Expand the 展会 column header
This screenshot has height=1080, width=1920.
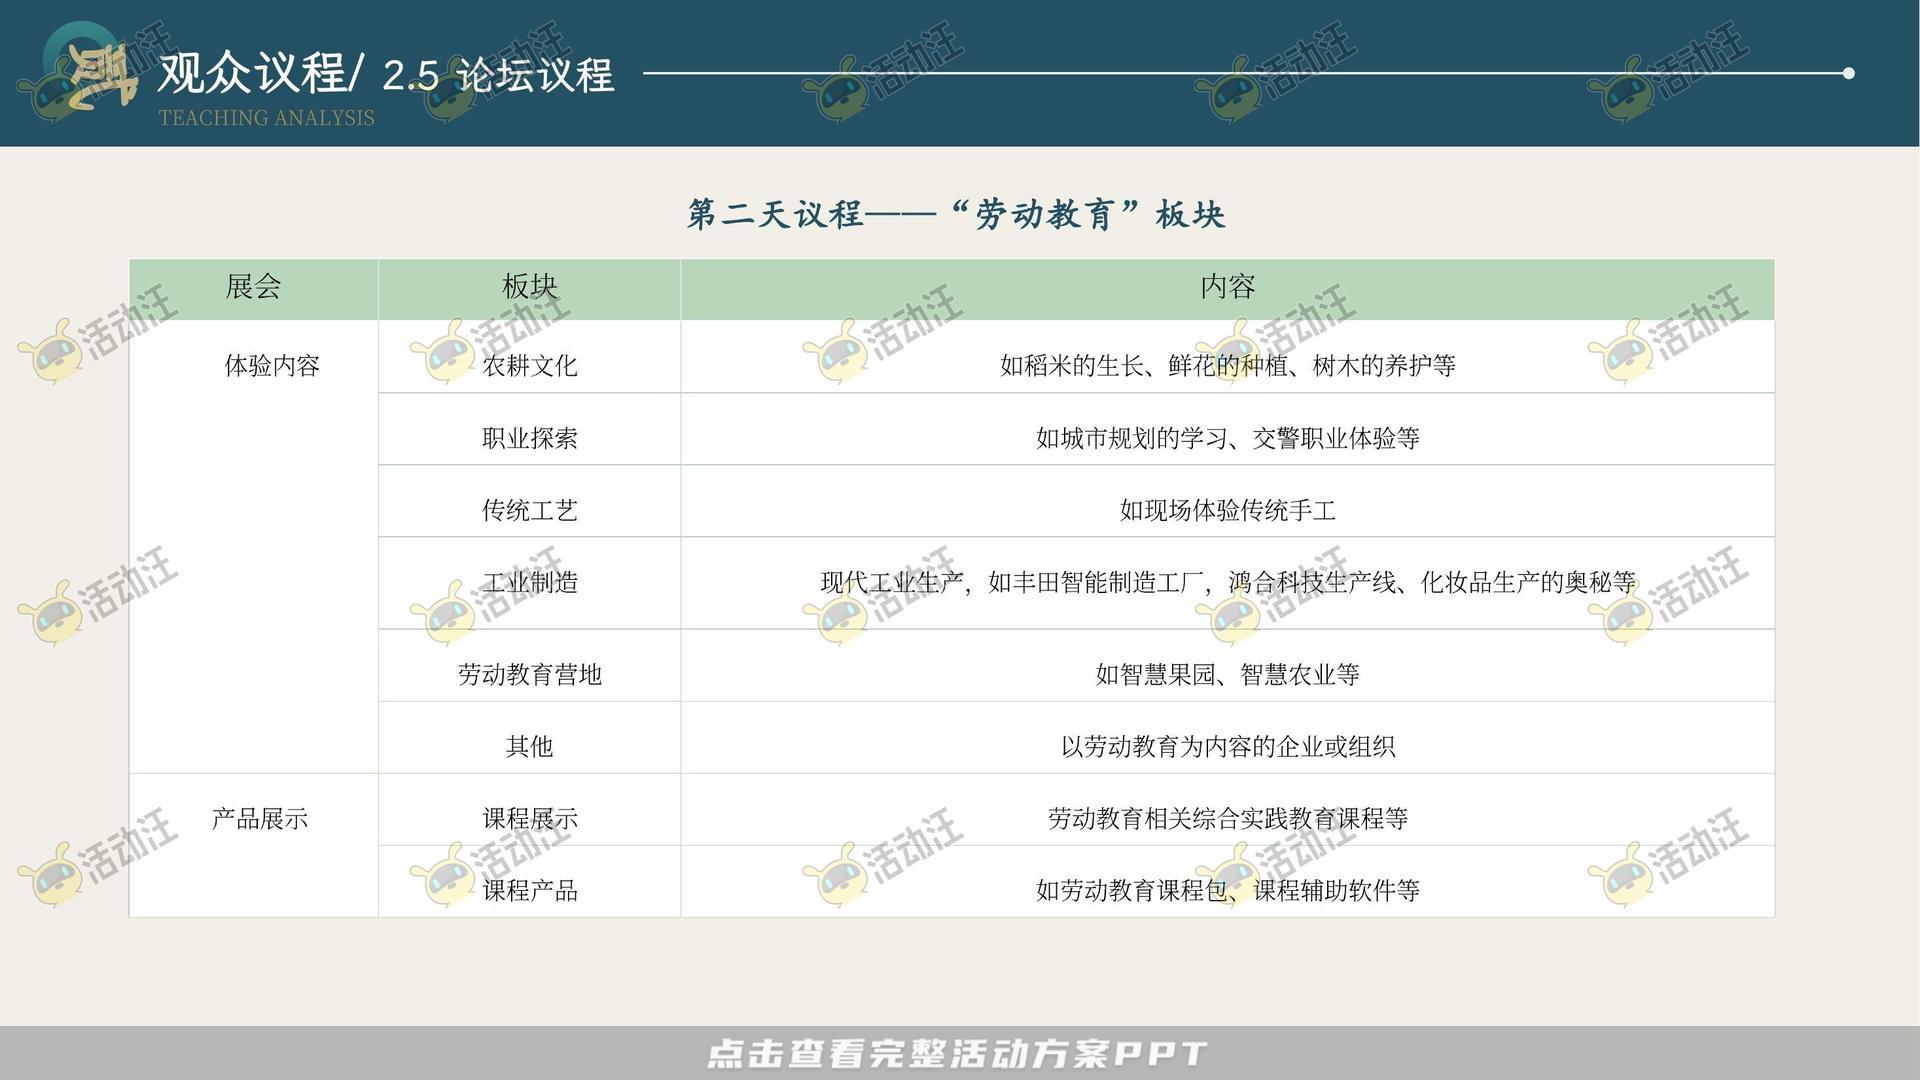tap(253, 287)
